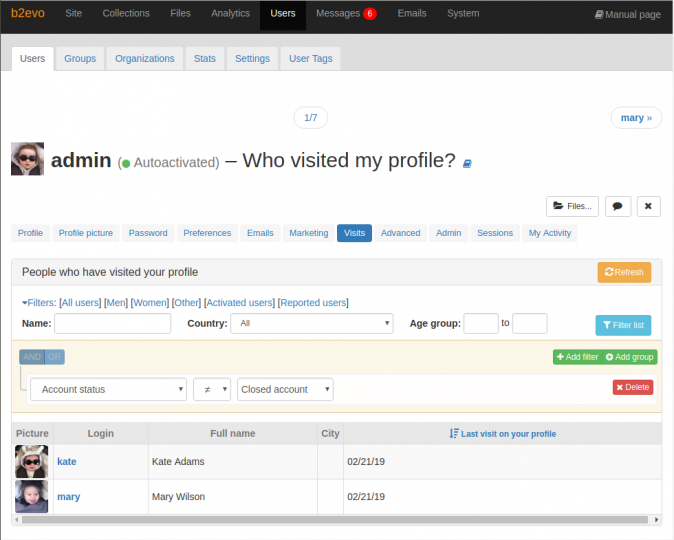Click the Filter list button
674x540 pixels.
click(x=623, y=325)
